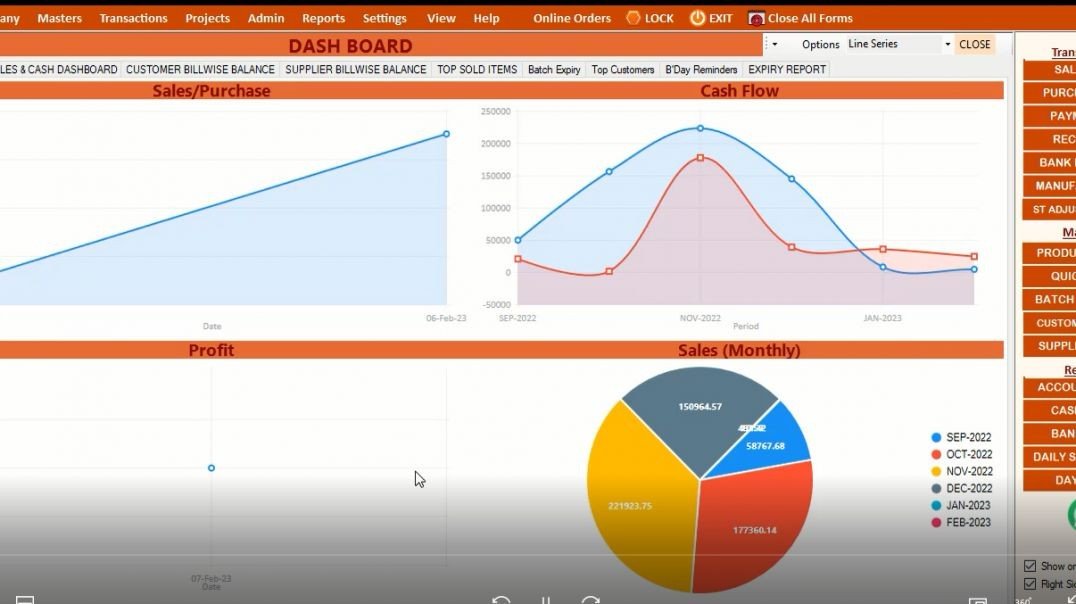Toggle the 'Right Si' checkbox at bottom right

1032,582
